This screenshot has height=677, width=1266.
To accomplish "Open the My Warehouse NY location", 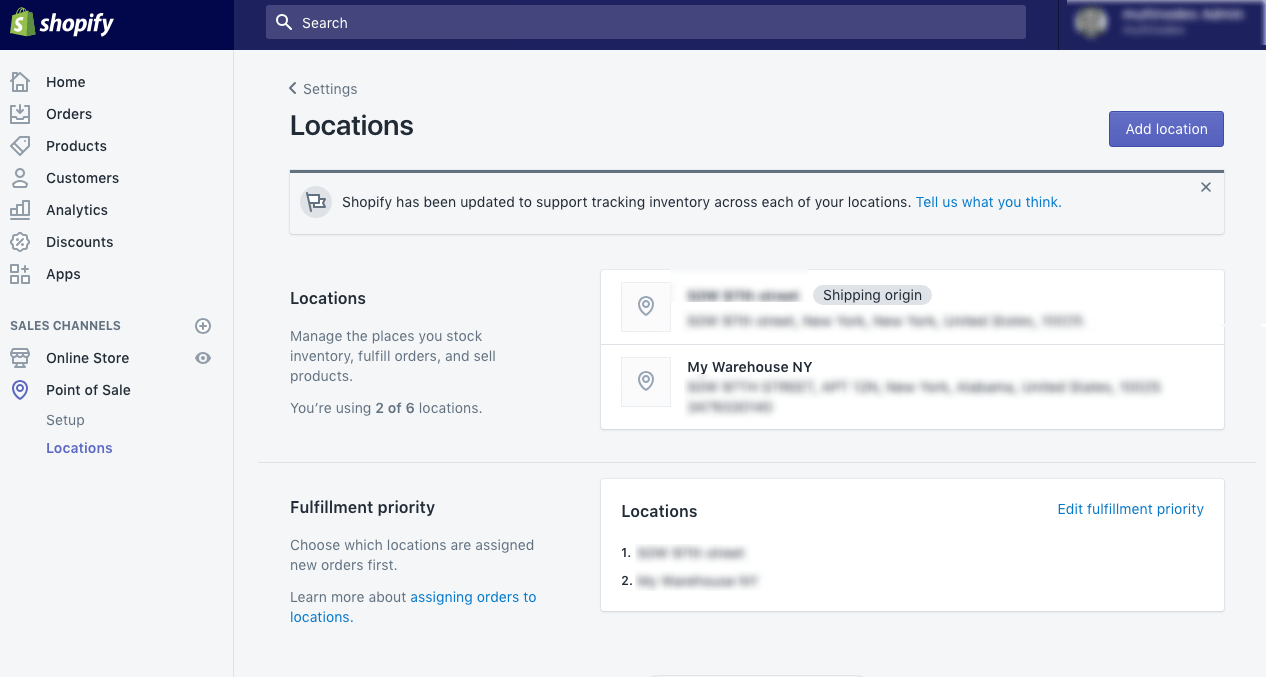I will tap(750, 366).
